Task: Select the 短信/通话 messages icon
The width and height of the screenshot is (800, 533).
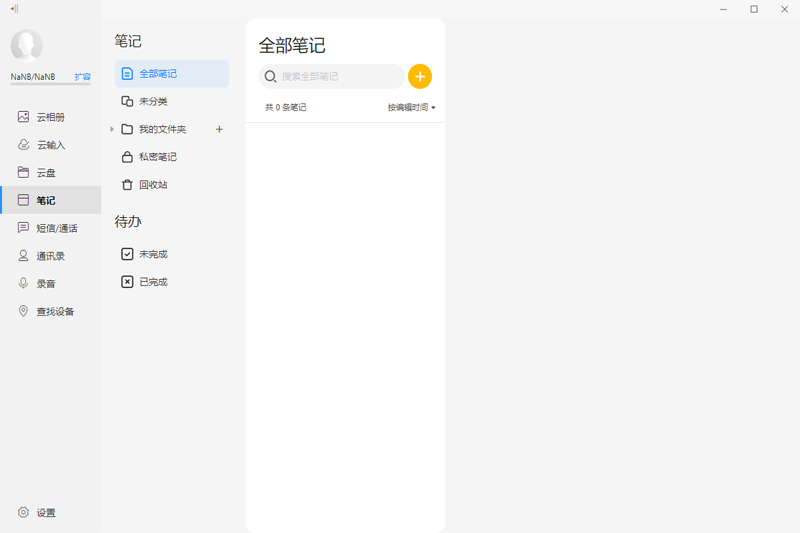Action: click(23, 228)
